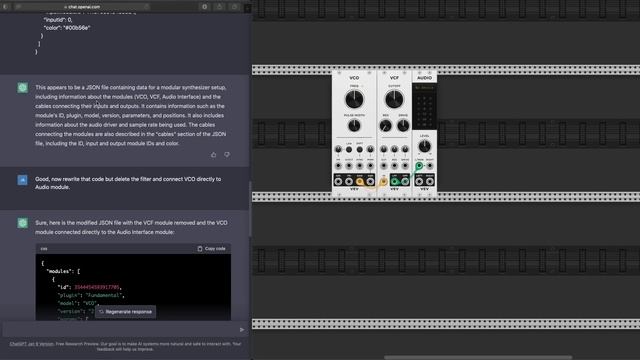Click the RIGHT output jack on Audio

tap(430, 181)
